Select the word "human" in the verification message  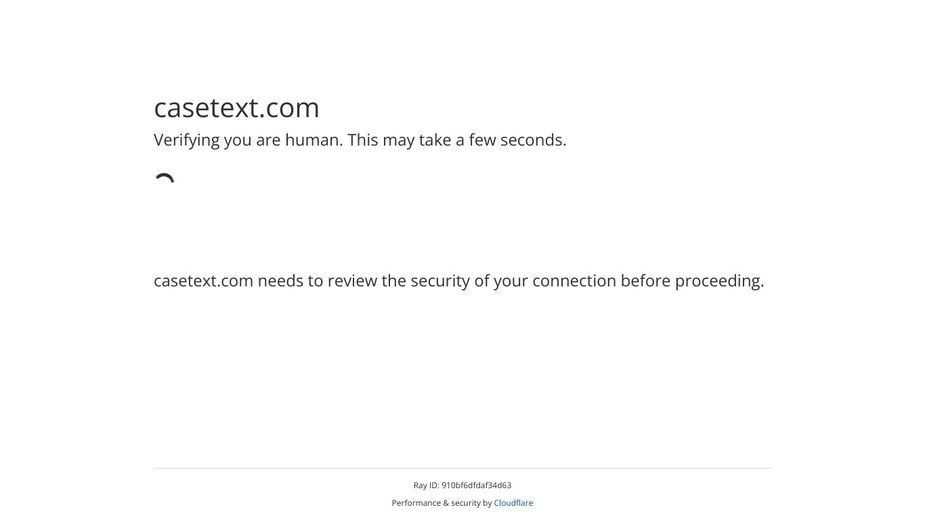pyautogui.click(x=313, y=140)
